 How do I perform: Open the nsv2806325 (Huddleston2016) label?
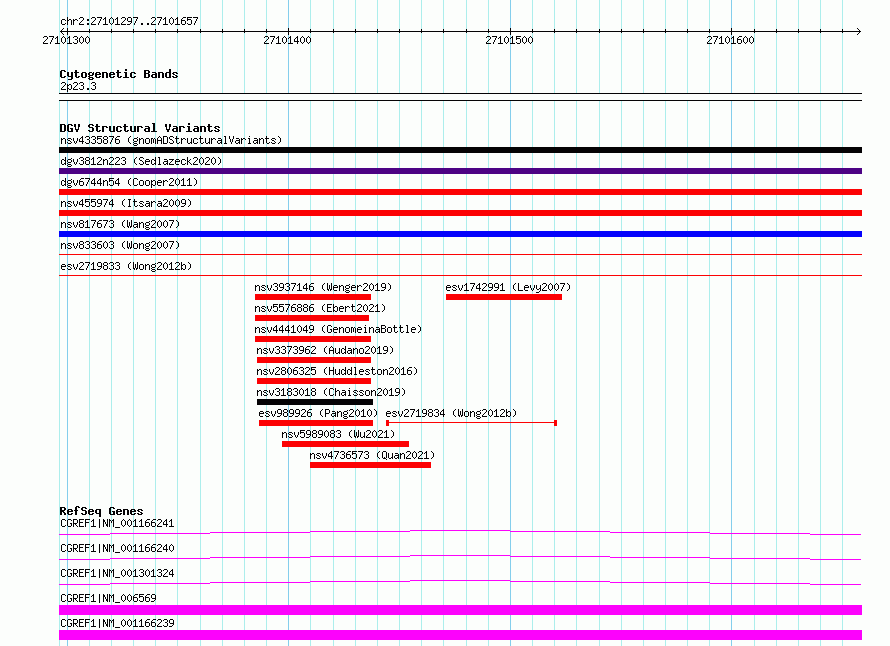(x=337, y=371)
